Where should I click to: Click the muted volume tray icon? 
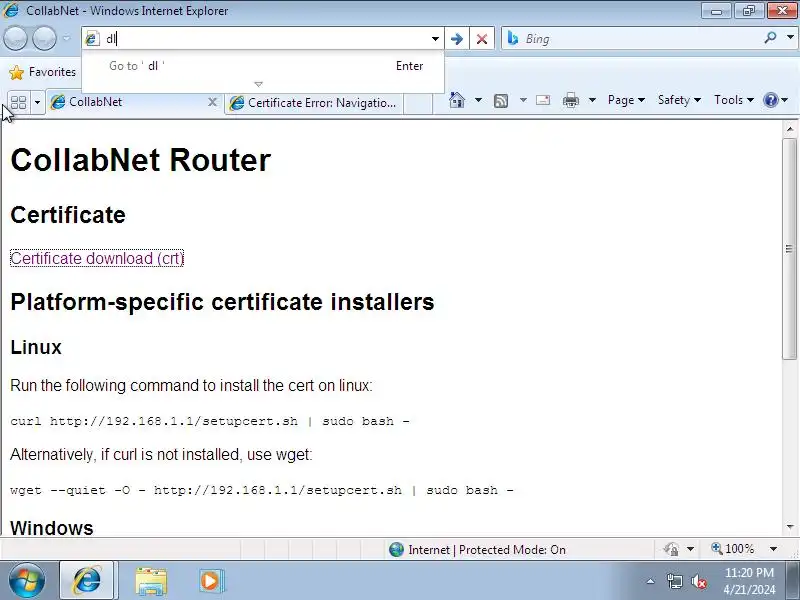[699, 581]
